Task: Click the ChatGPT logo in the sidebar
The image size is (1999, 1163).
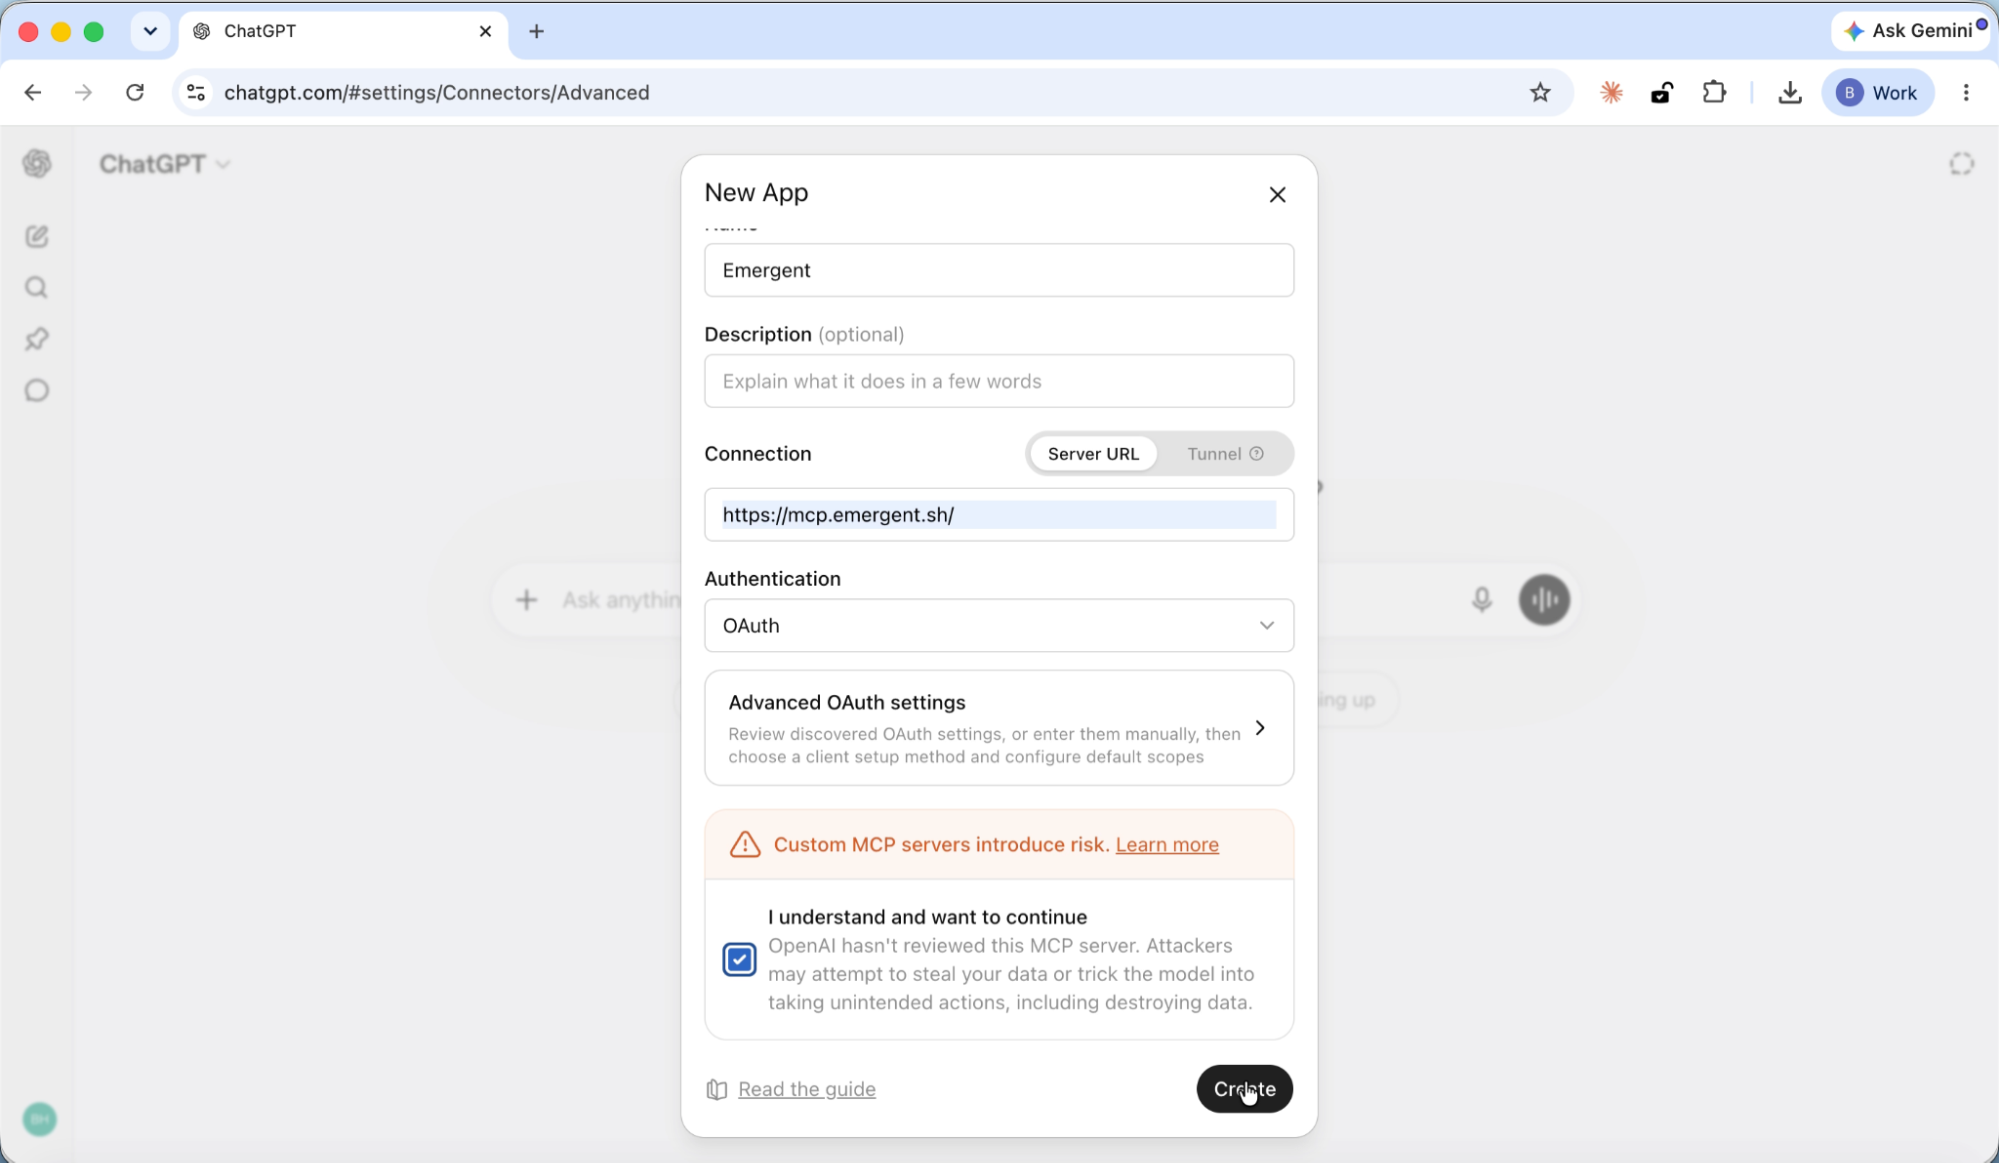Action: tap(37, 164)
